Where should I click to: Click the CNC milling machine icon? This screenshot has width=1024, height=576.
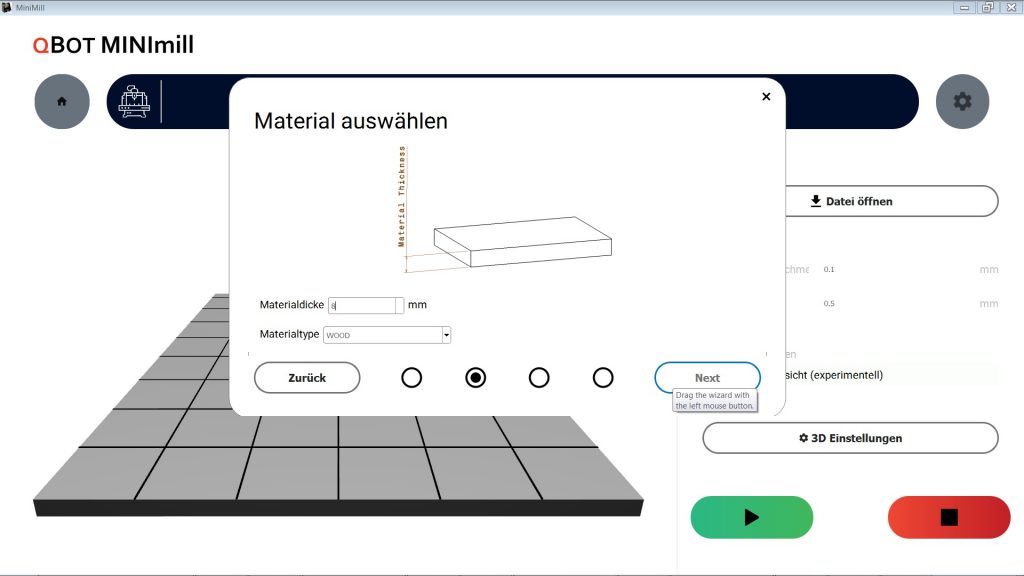point(134,101)
